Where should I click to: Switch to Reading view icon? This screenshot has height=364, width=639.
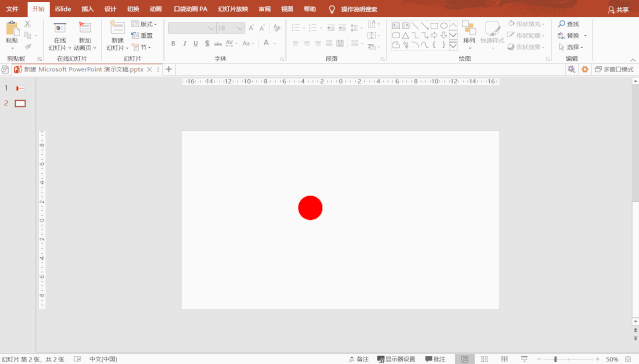tap(505, 359)
